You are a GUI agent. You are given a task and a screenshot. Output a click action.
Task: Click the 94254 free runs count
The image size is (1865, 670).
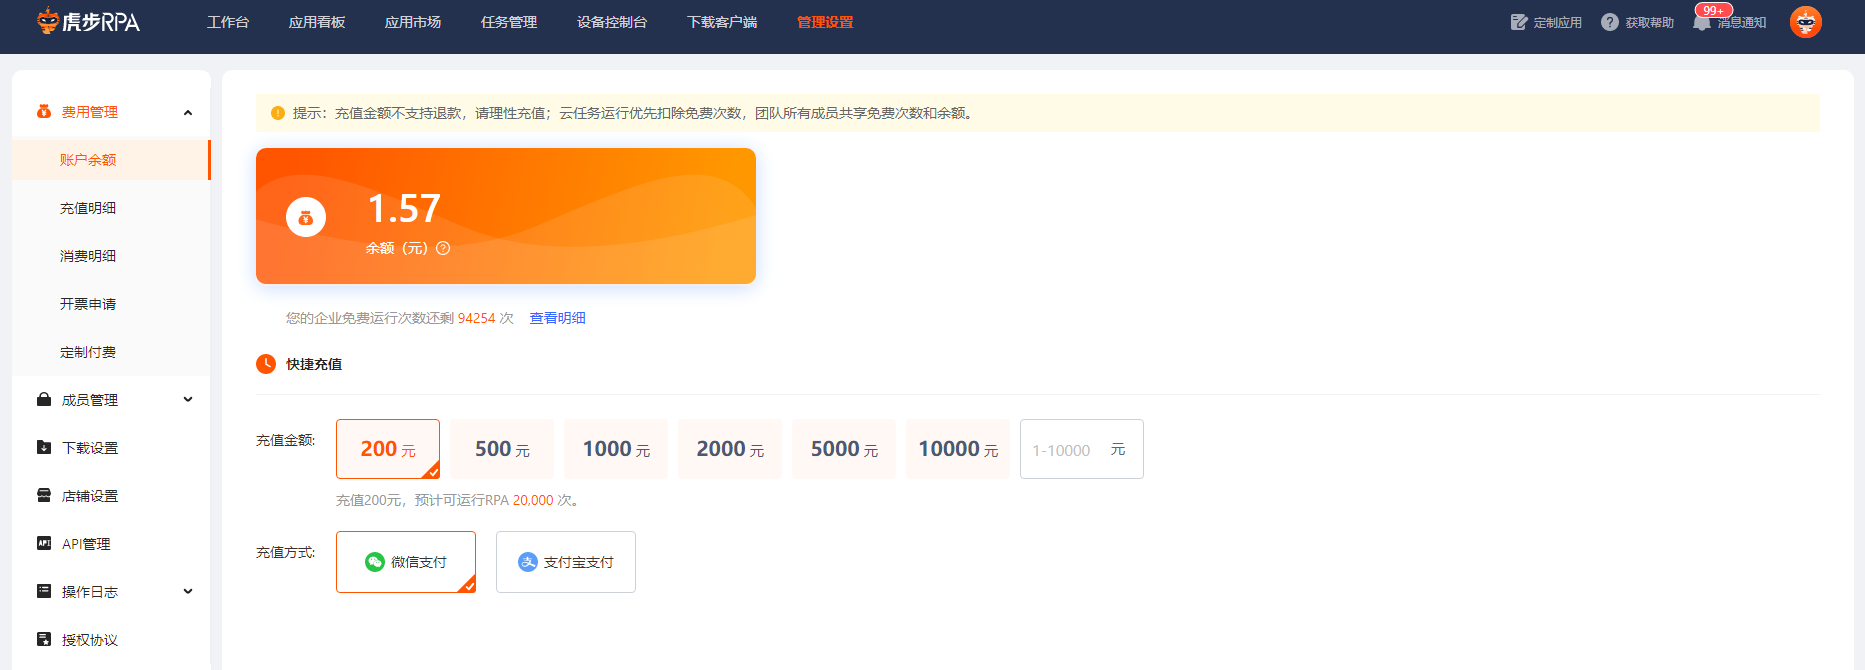click(x=476, y=318)
